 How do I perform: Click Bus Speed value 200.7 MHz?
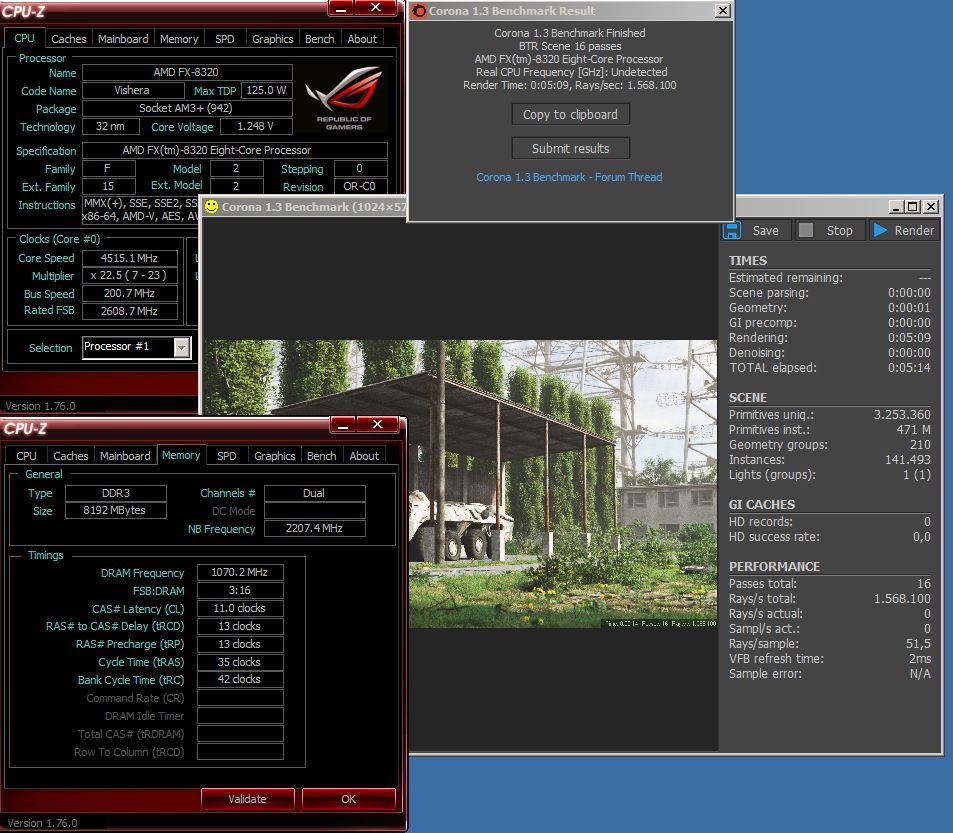pyautogui.click(x=129, y=293)
